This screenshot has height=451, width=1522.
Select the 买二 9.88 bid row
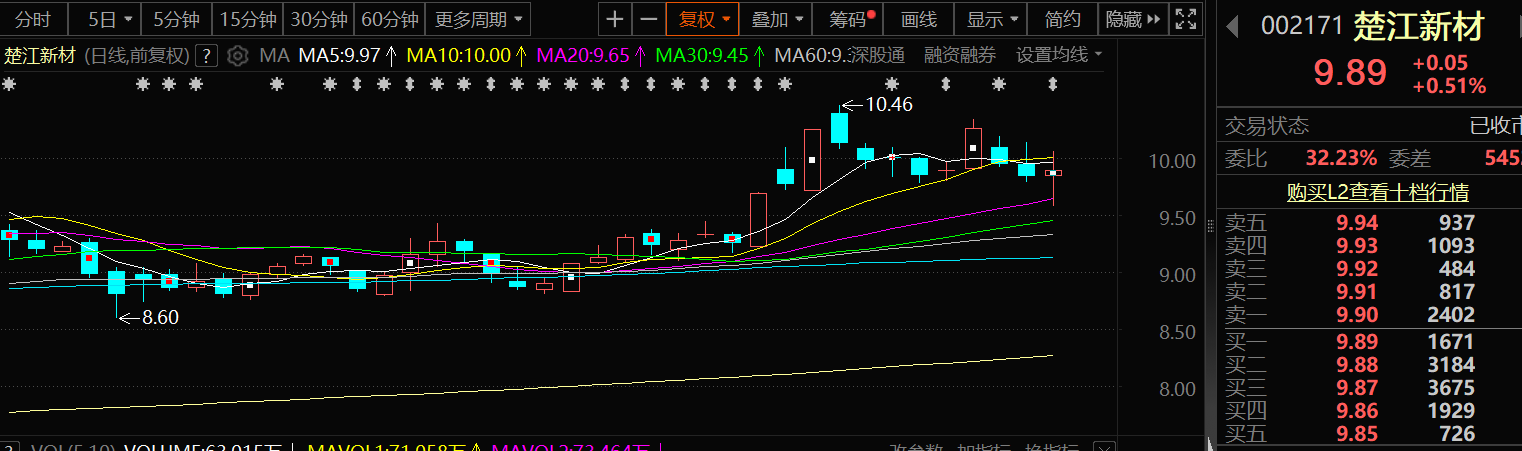(1369, 365)
